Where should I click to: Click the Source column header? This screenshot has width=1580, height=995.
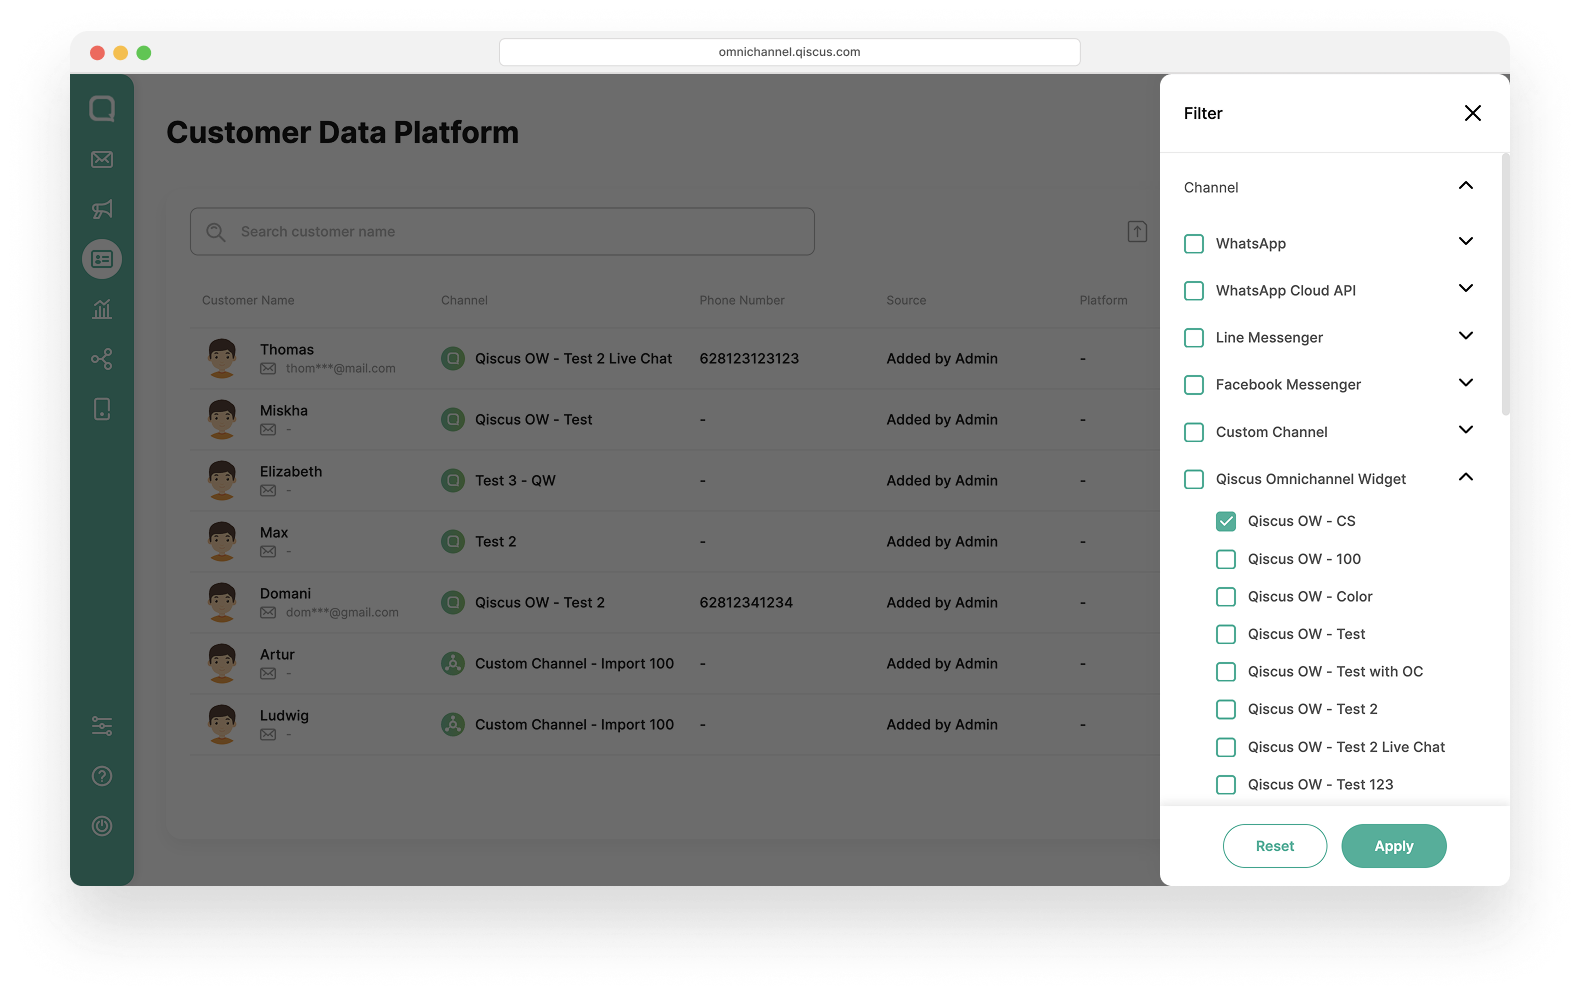coord(906,300)
